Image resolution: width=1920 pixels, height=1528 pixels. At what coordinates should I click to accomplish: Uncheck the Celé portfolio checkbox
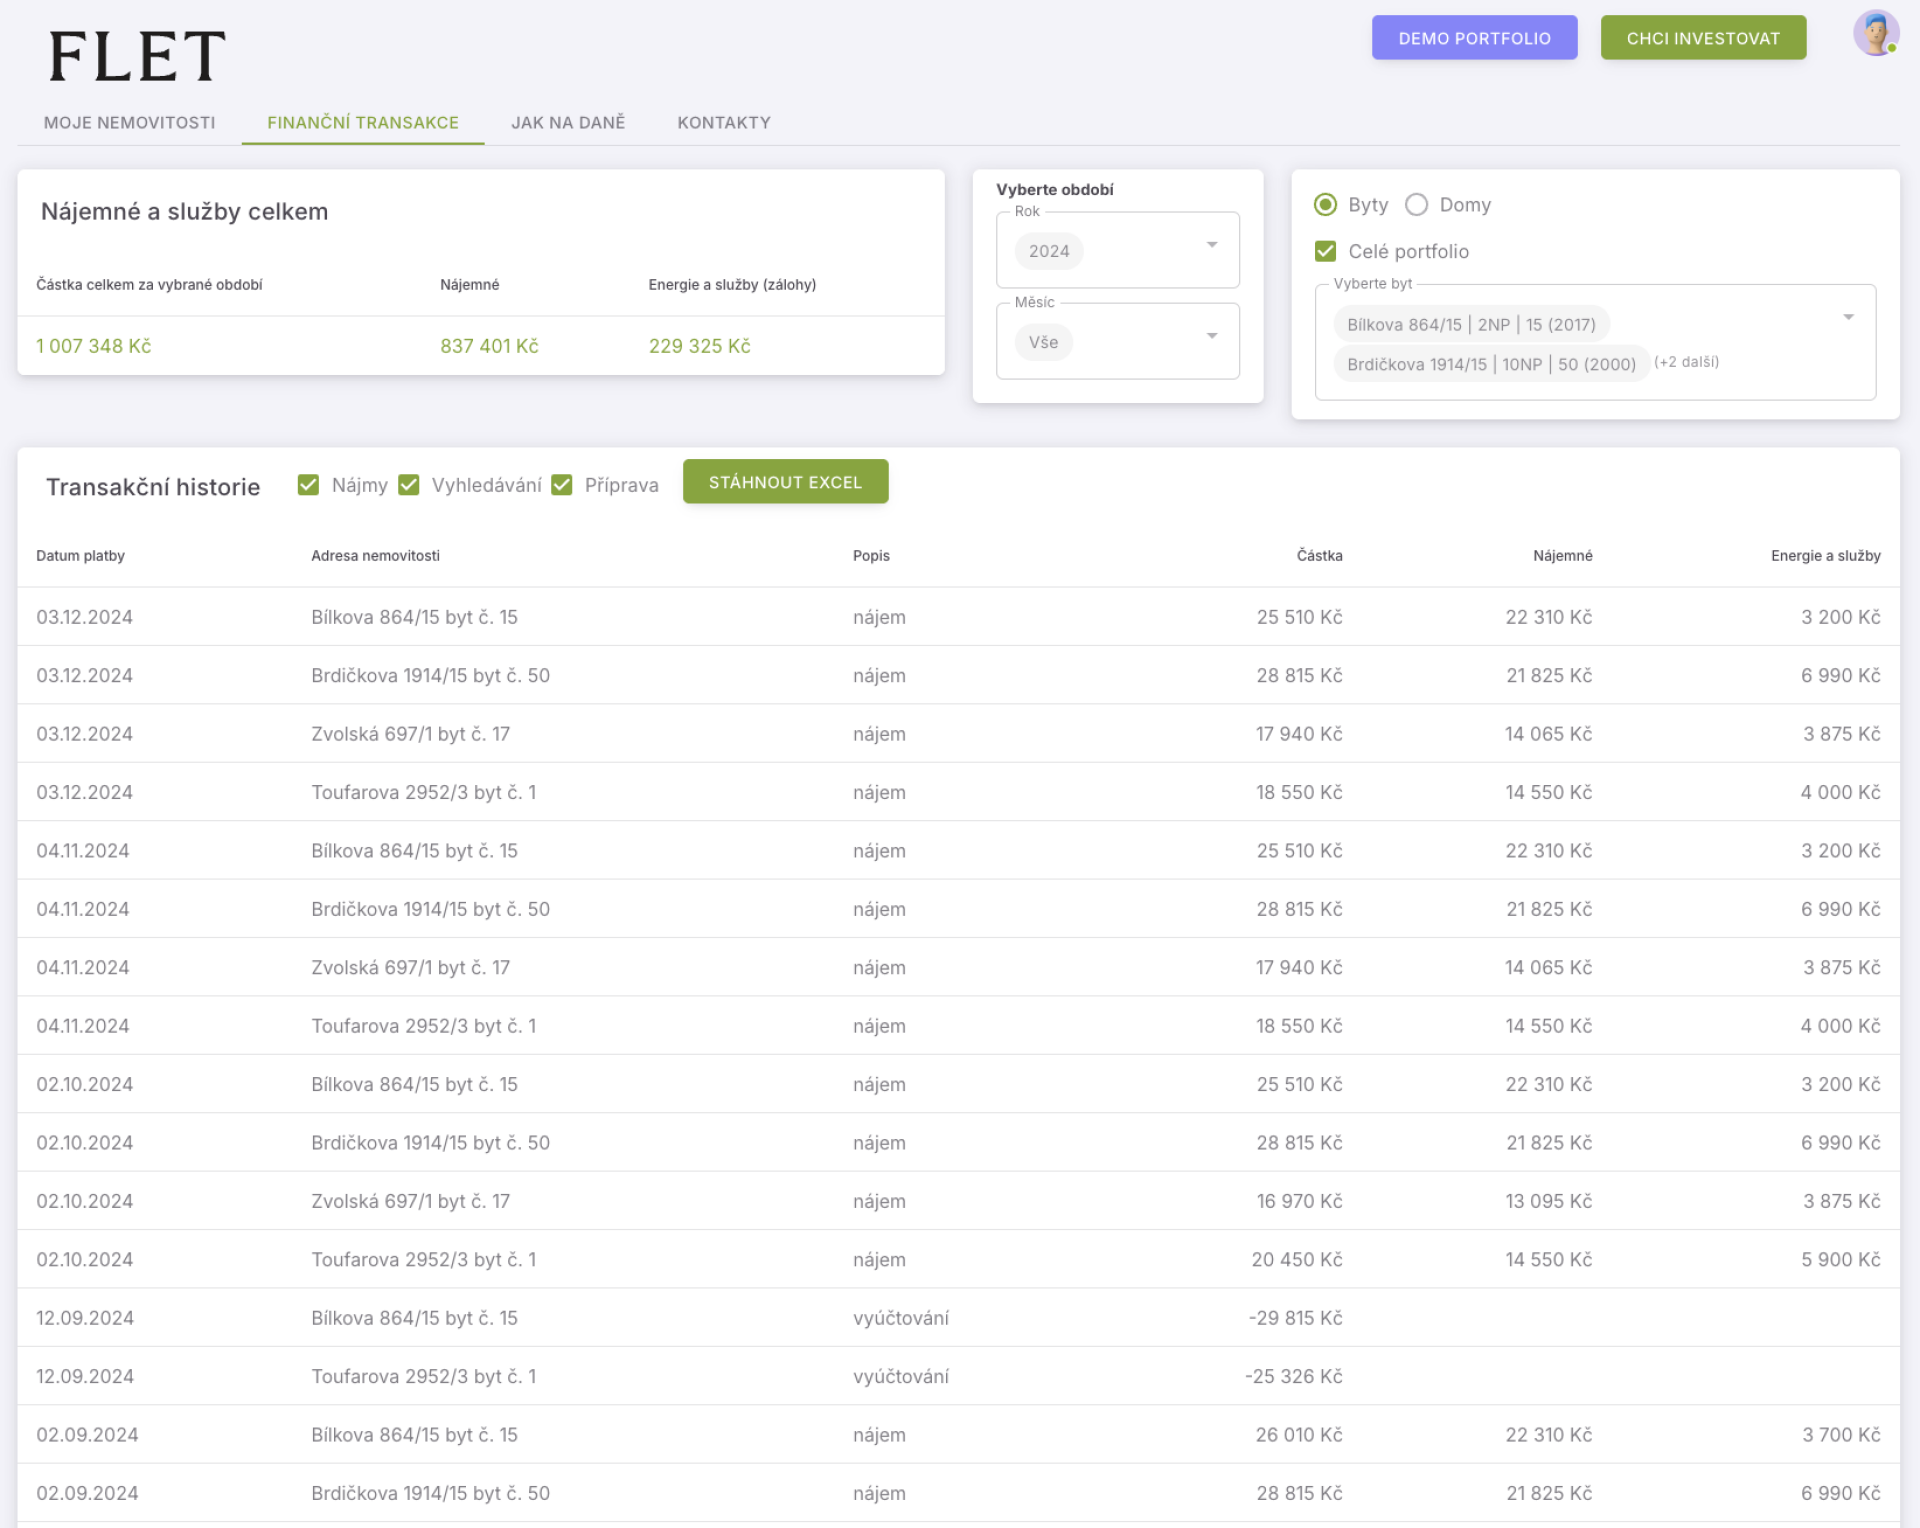pyautogui.click(x=1325, y=251)
